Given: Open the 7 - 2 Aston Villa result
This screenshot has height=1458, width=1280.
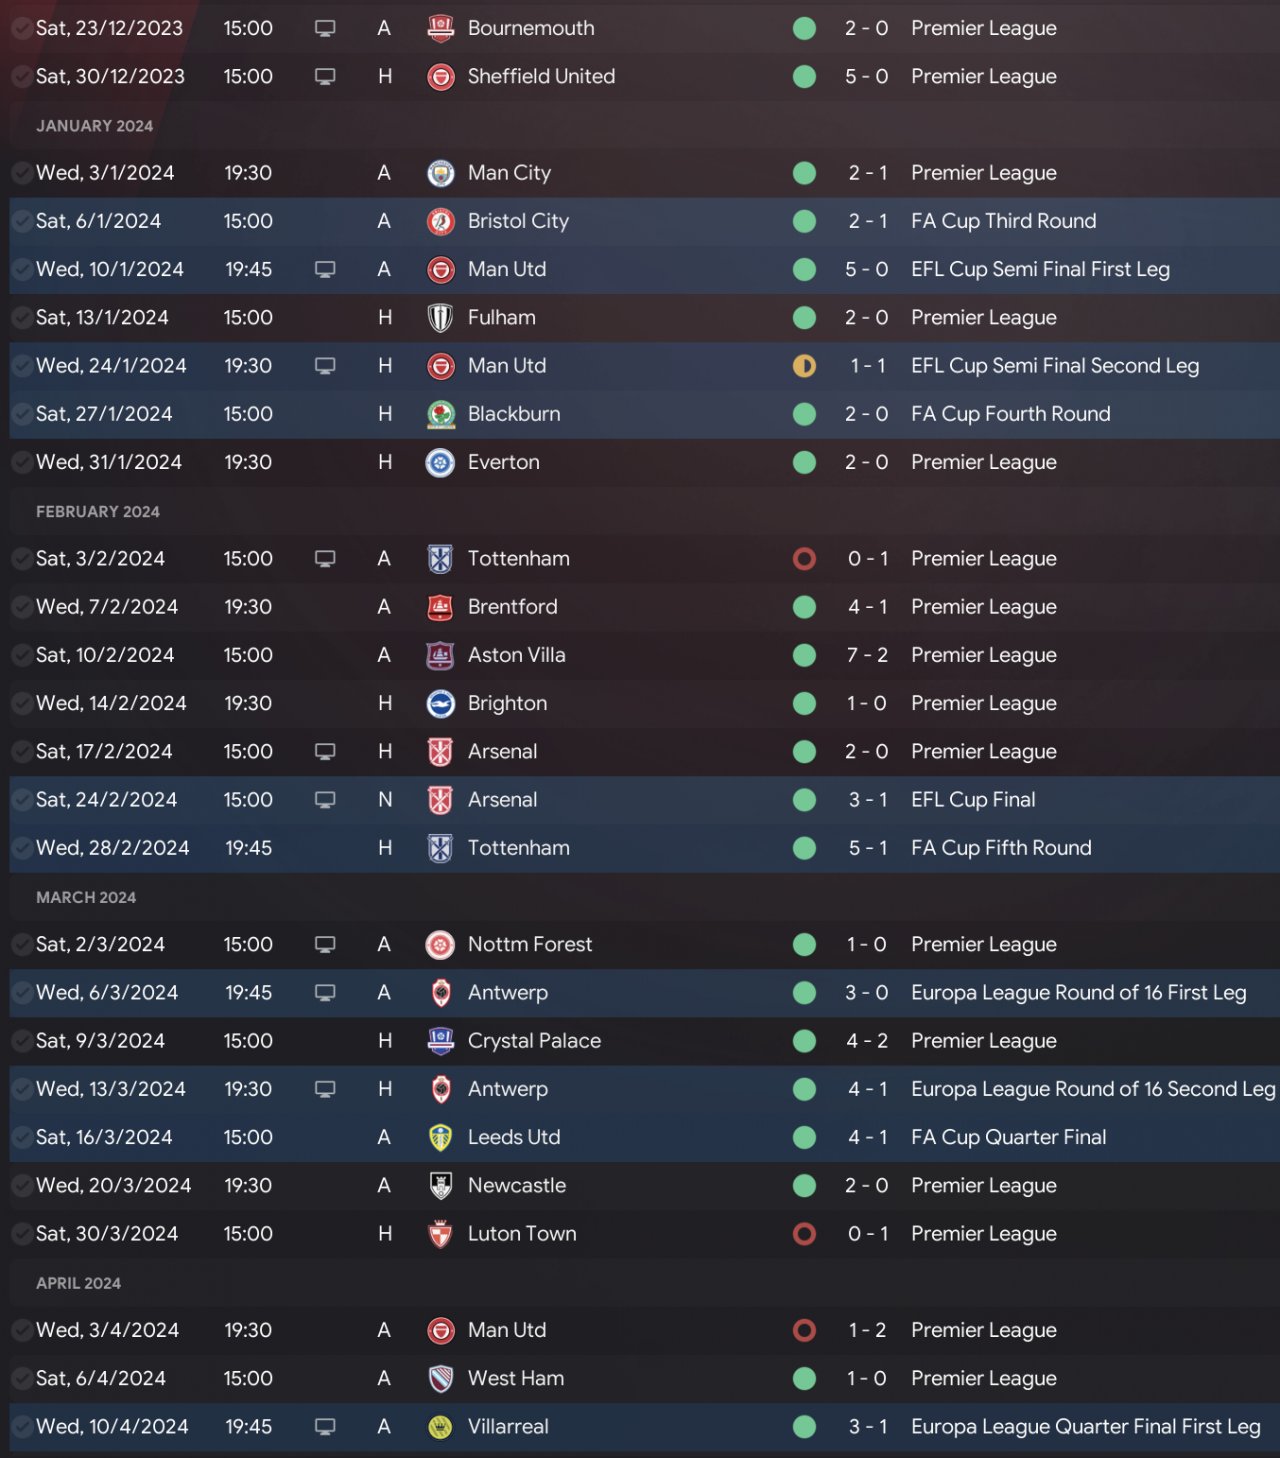Looking at the screenshot, I should point(867,655).
